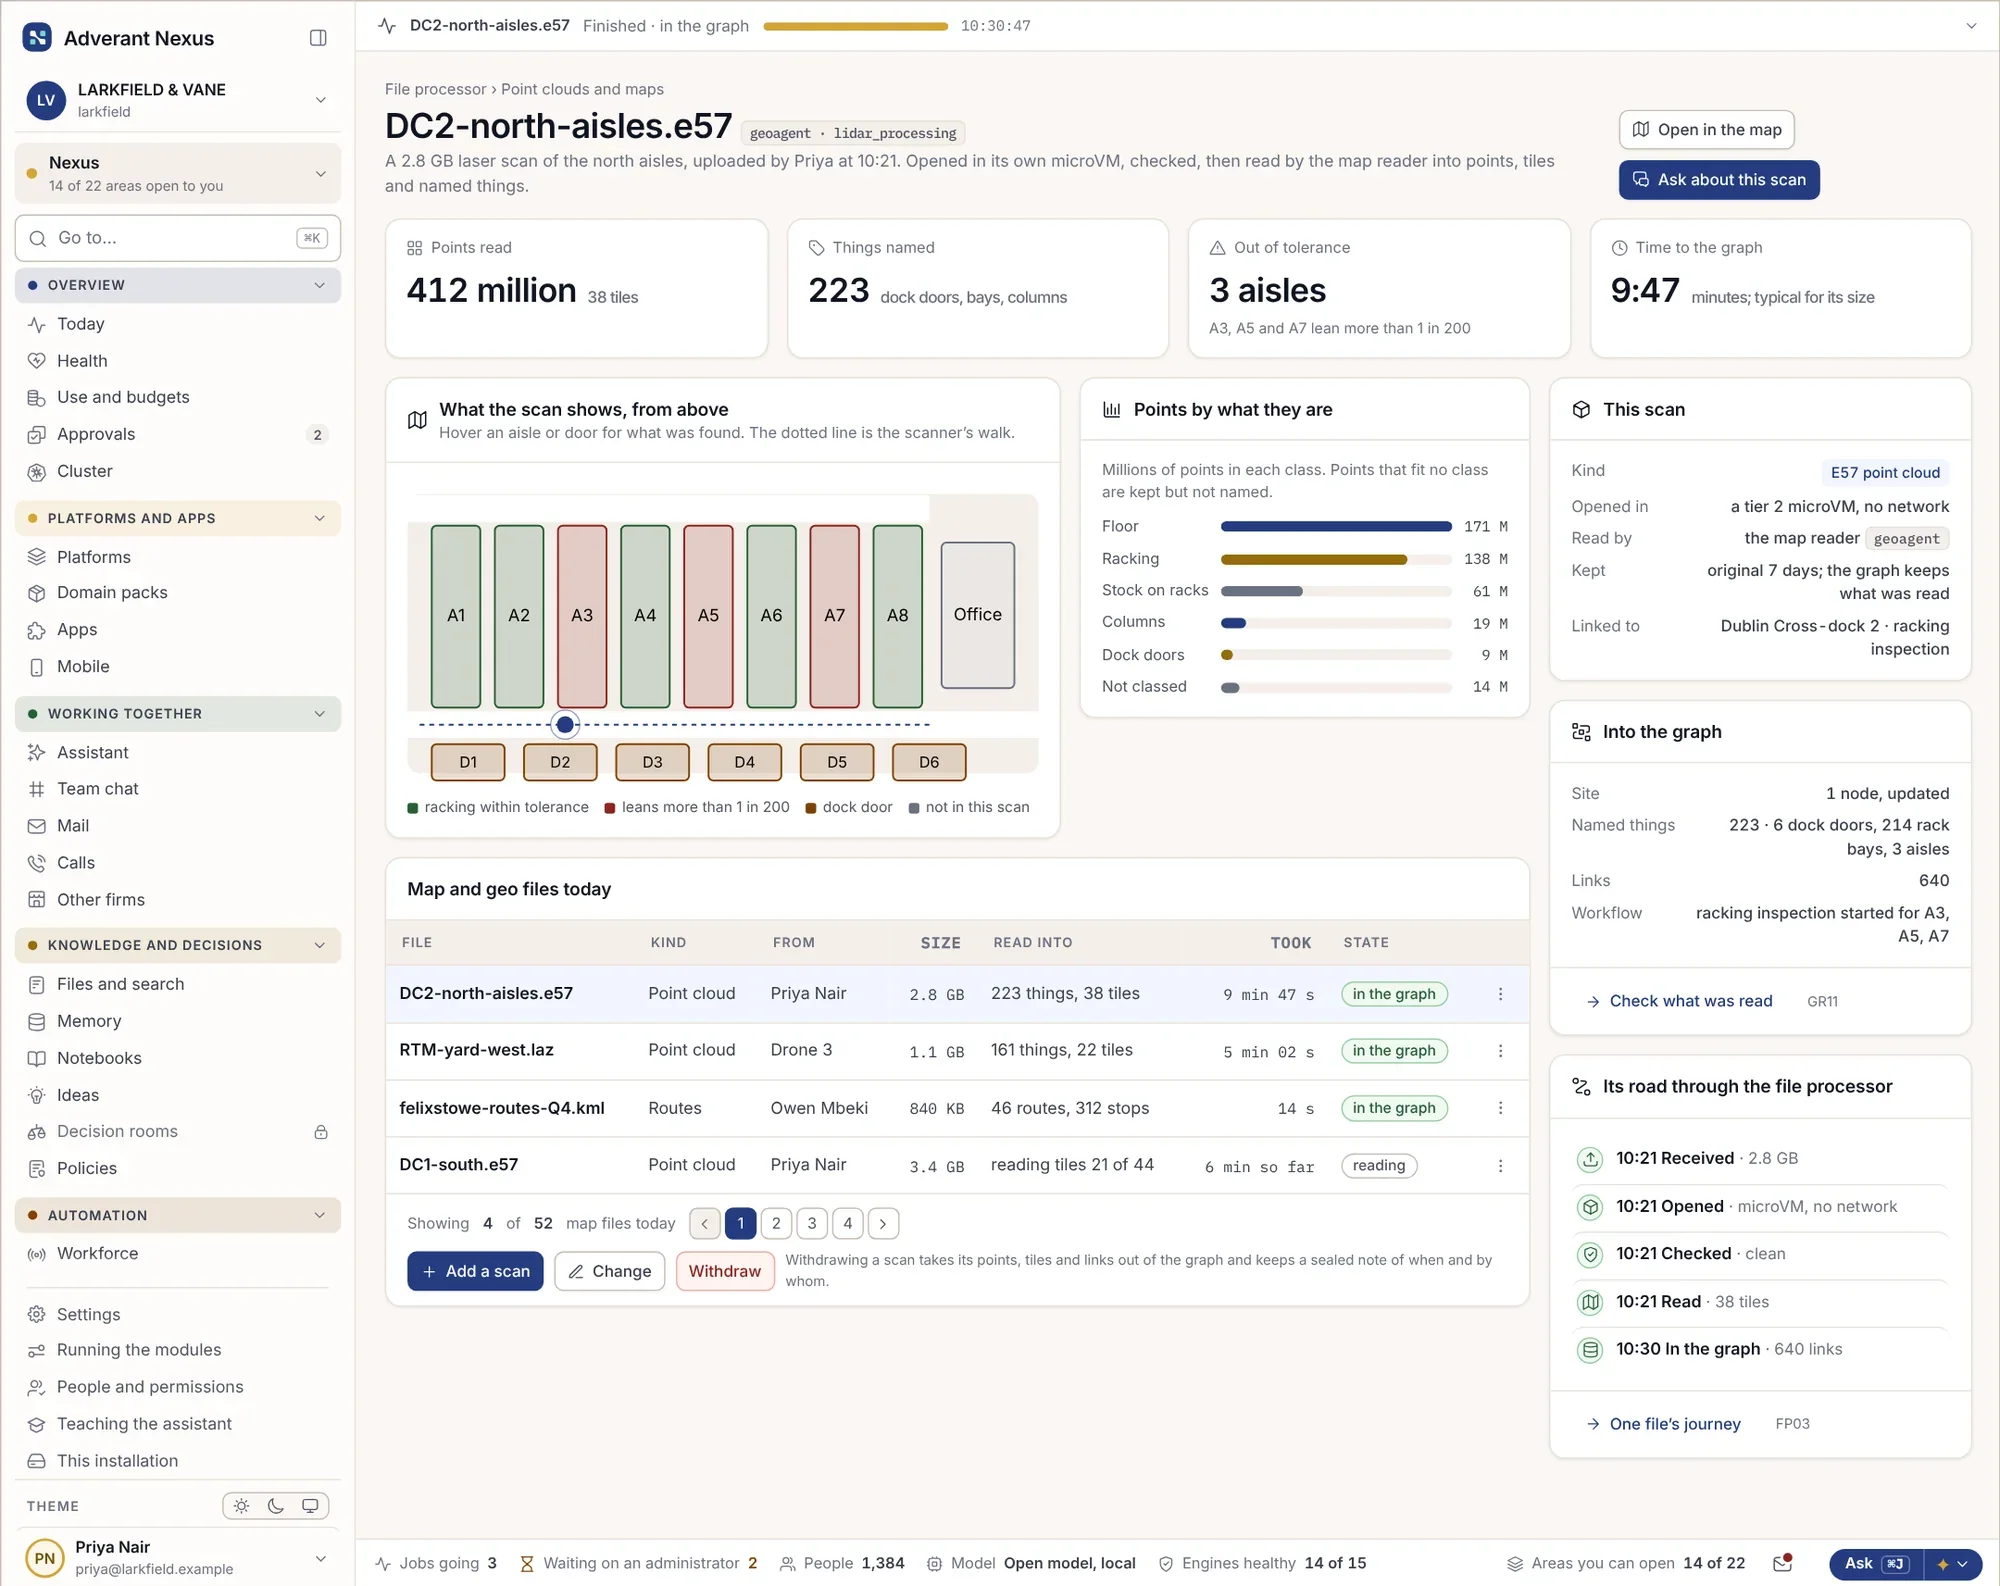Click the Withdraw button
Image resolution: width=2000 pixels, height=1586 pixels.
[x=725, y=1271]
